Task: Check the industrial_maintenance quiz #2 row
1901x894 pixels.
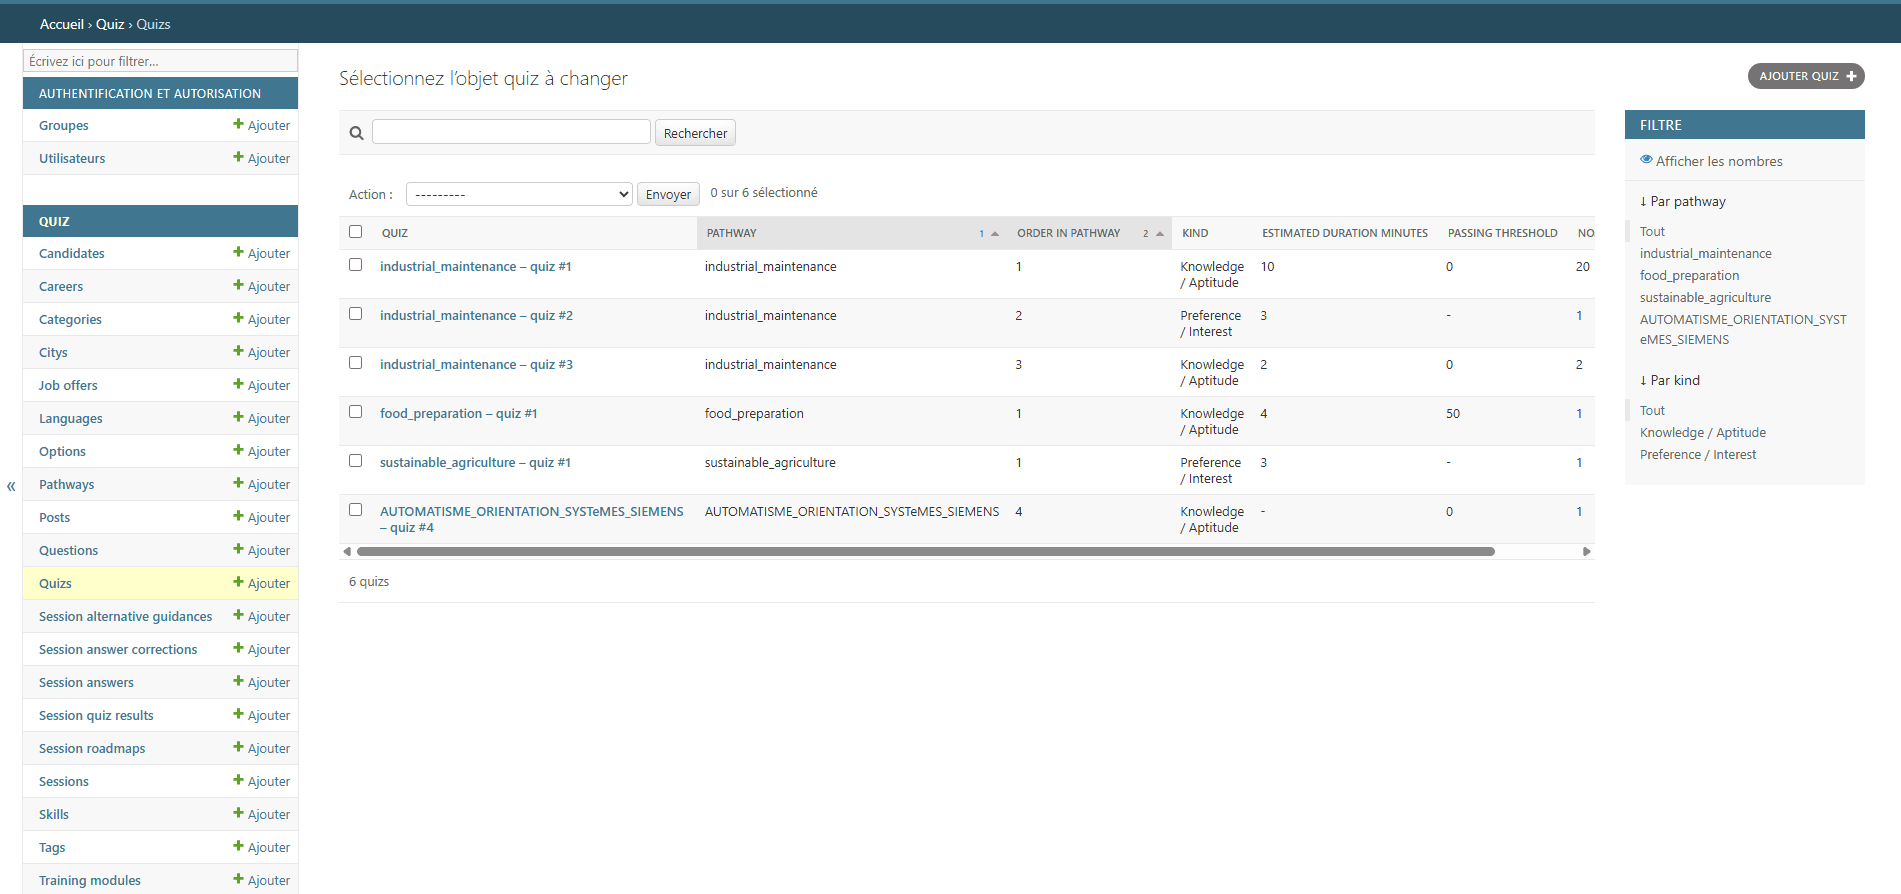Action: click(355, 314)
